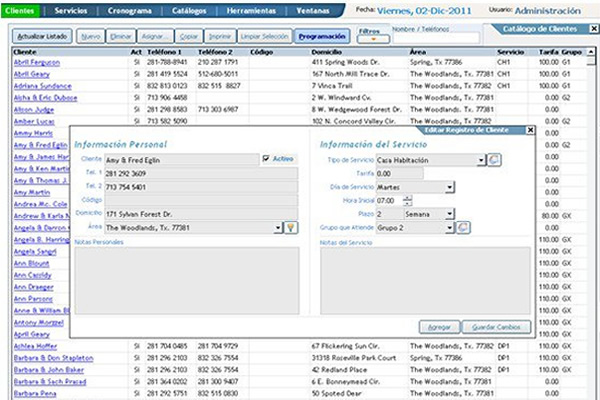Expand the Área dropdown in personal info
The width and height of the screenshot is (600, 400).
coord(277,228)
